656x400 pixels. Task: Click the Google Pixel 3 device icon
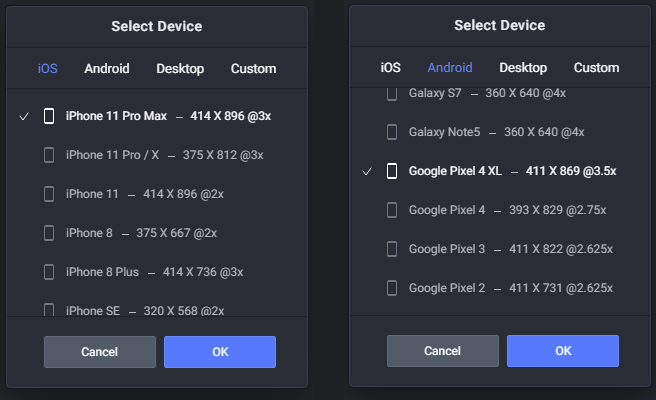(x=392, y=248)
